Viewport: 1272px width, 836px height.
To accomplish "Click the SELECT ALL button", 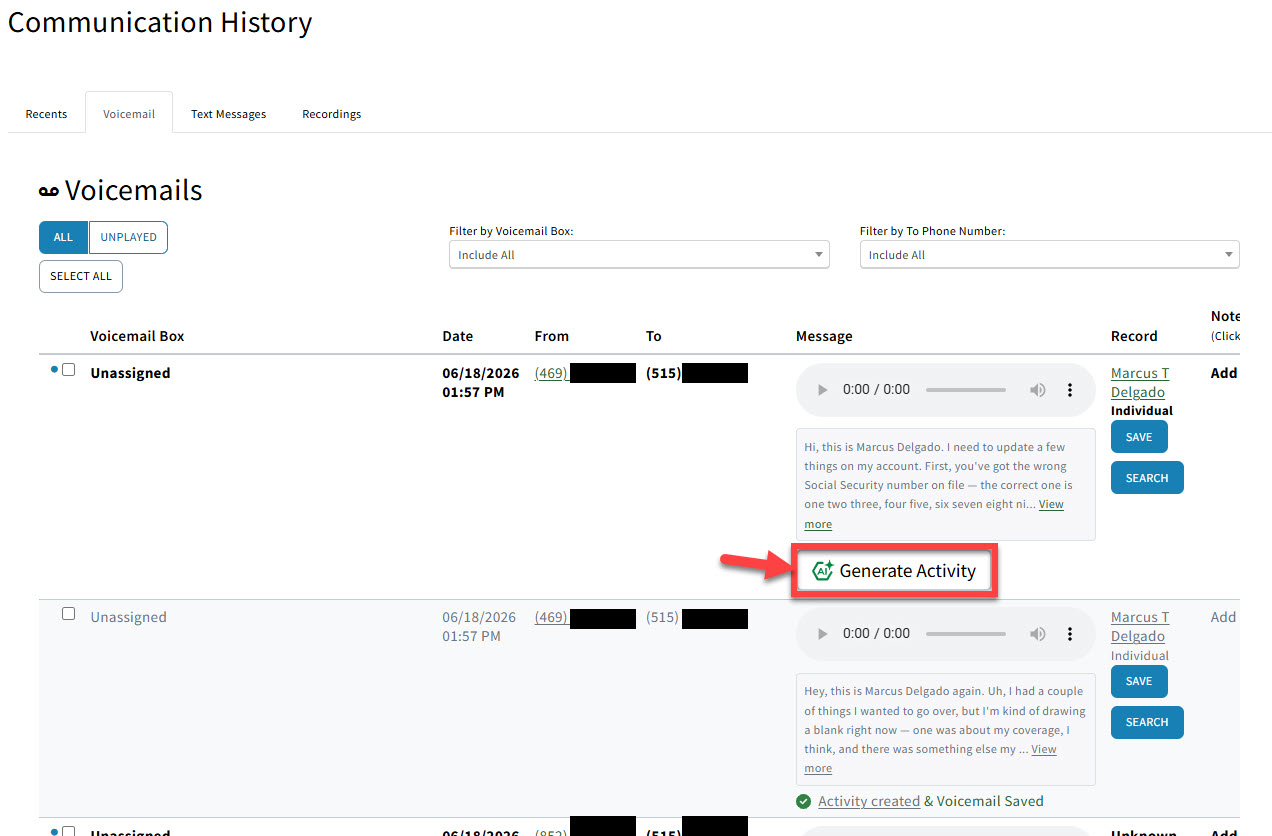I will (81, 276).
